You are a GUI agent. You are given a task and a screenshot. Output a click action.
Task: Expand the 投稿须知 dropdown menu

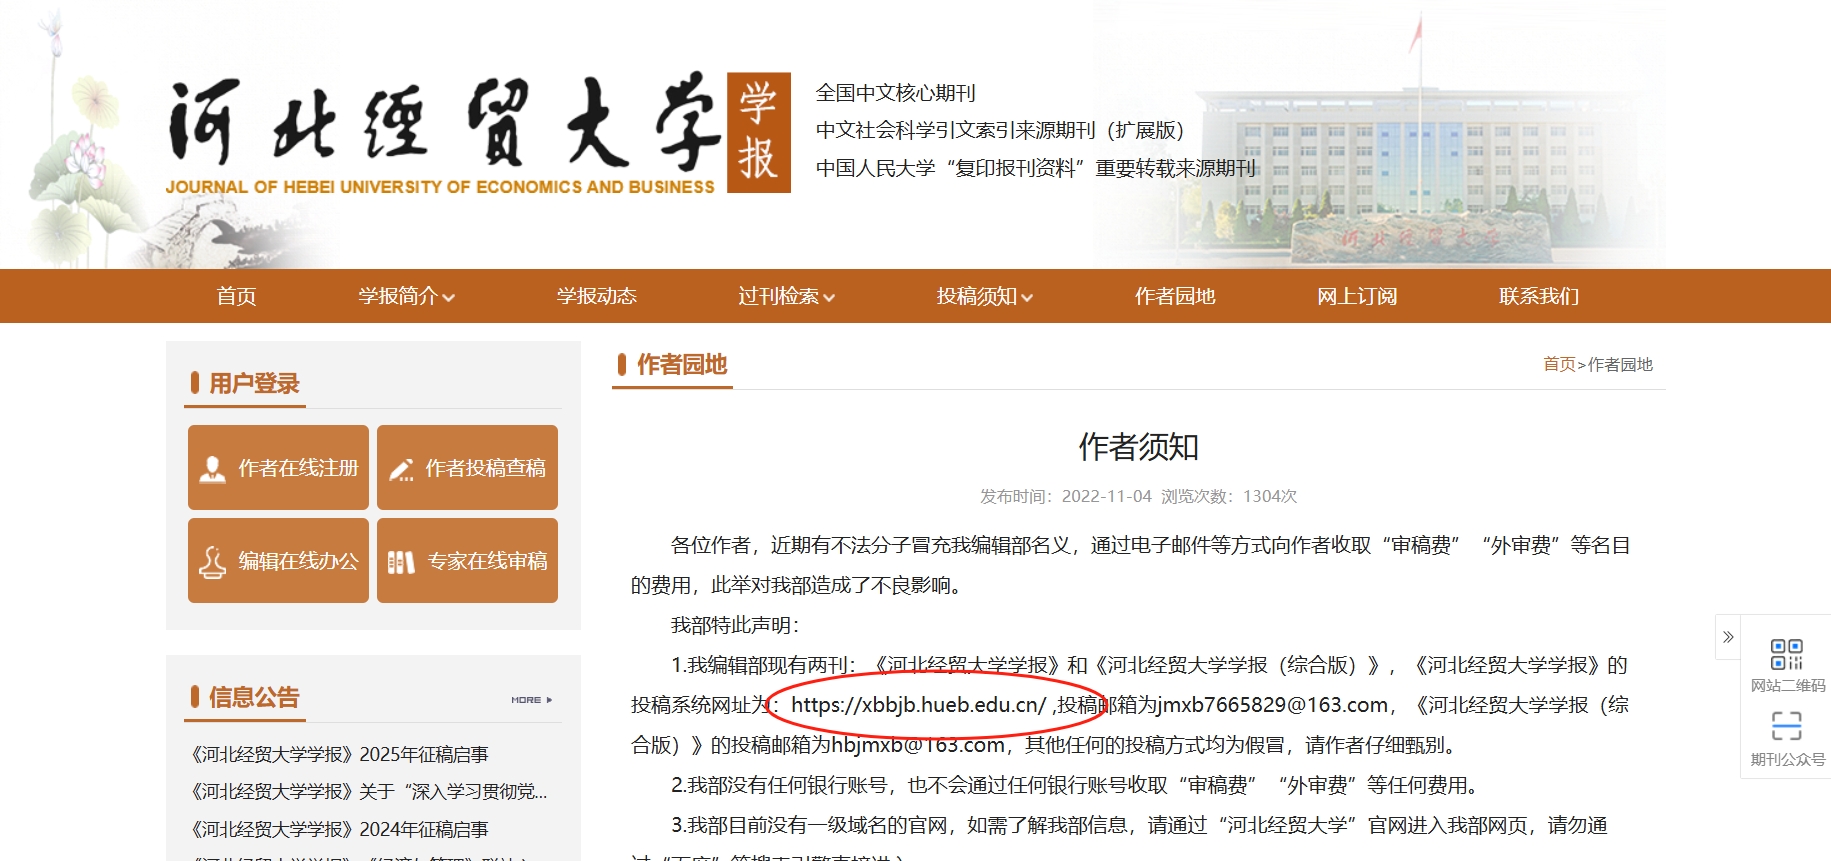[984, 296]
